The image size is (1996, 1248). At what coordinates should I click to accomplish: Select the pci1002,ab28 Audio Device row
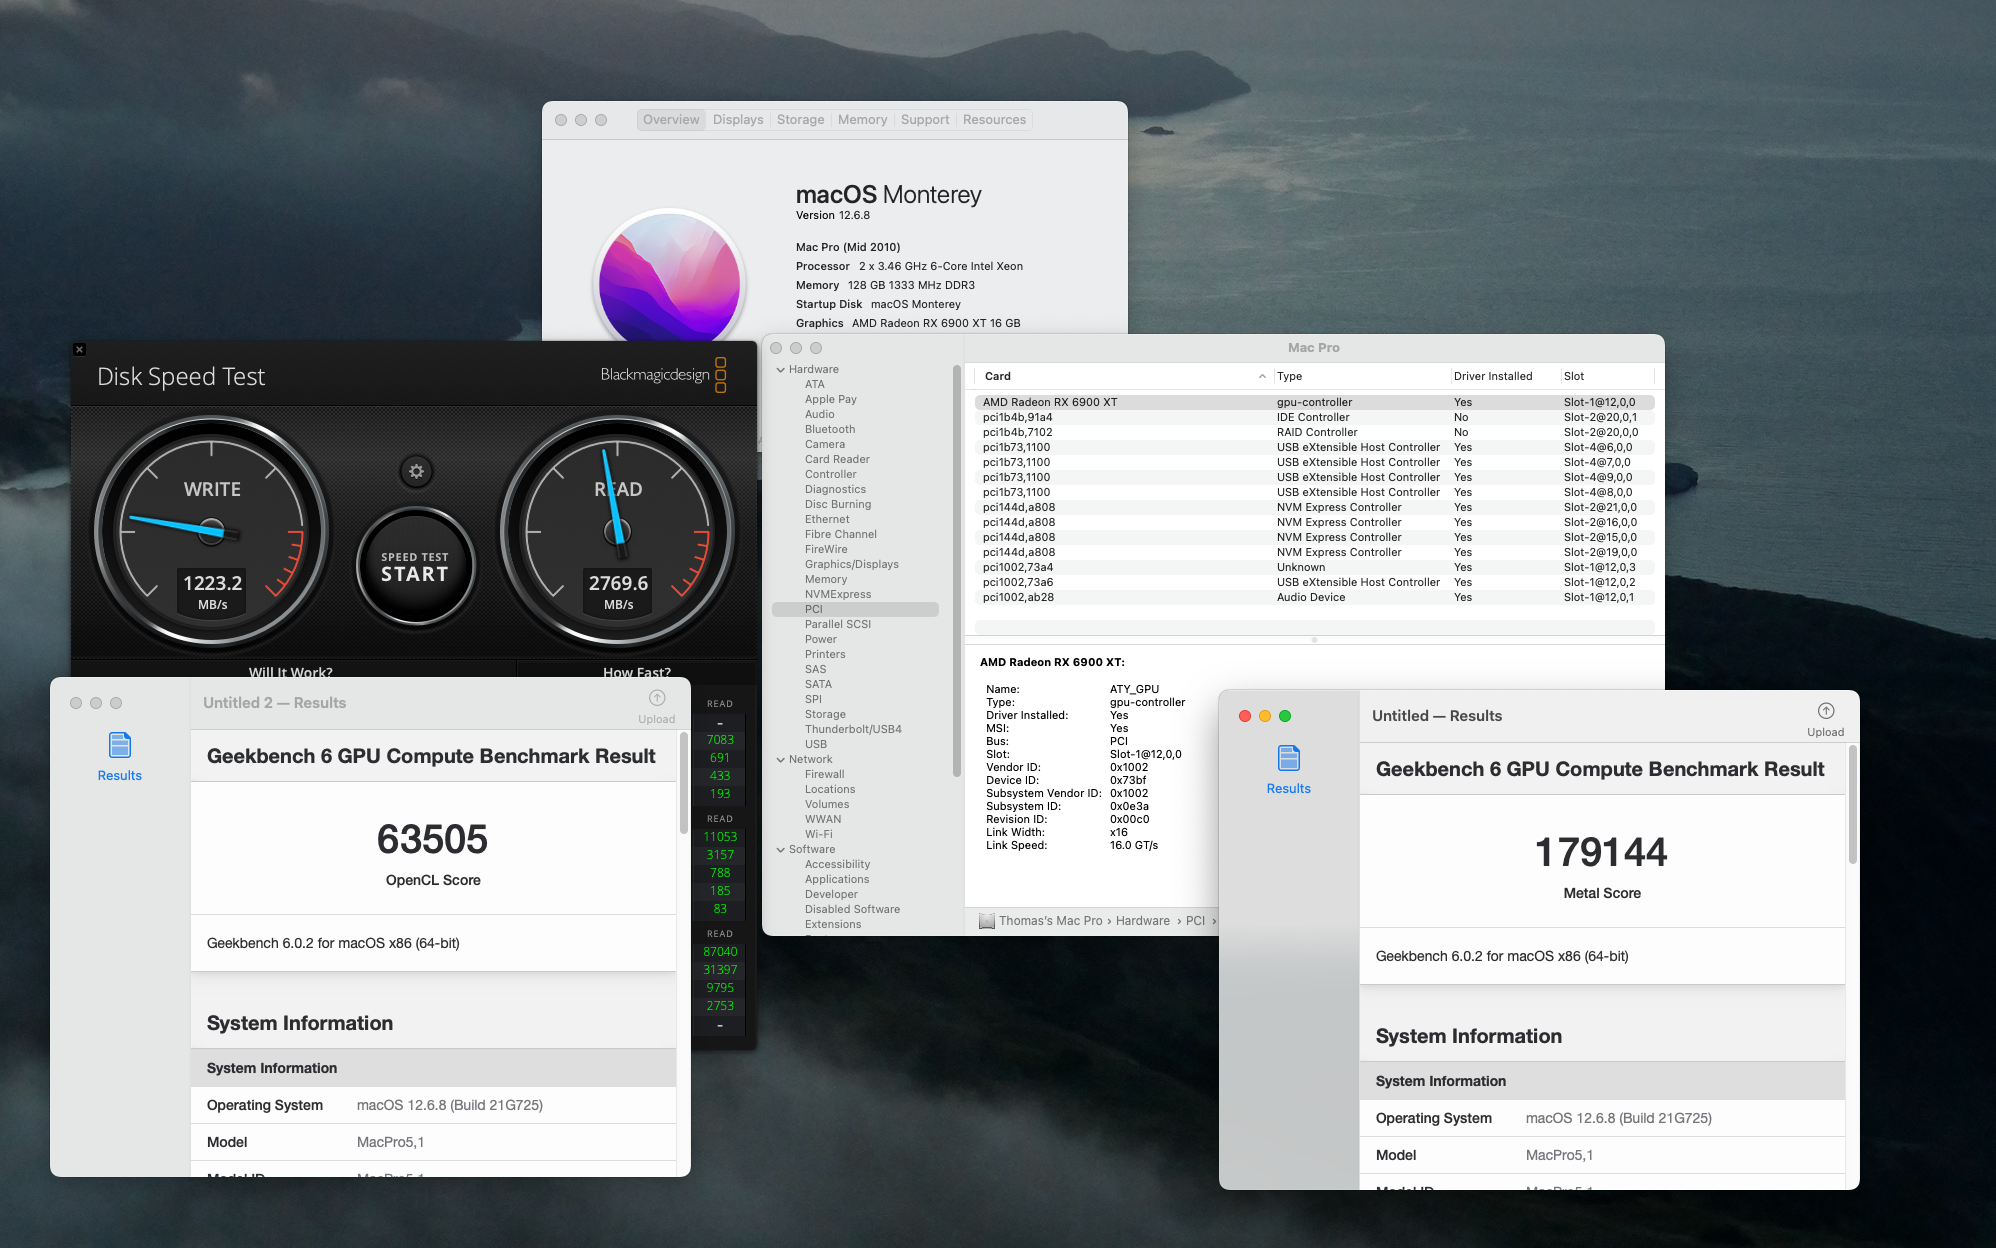click(1314, 598)
